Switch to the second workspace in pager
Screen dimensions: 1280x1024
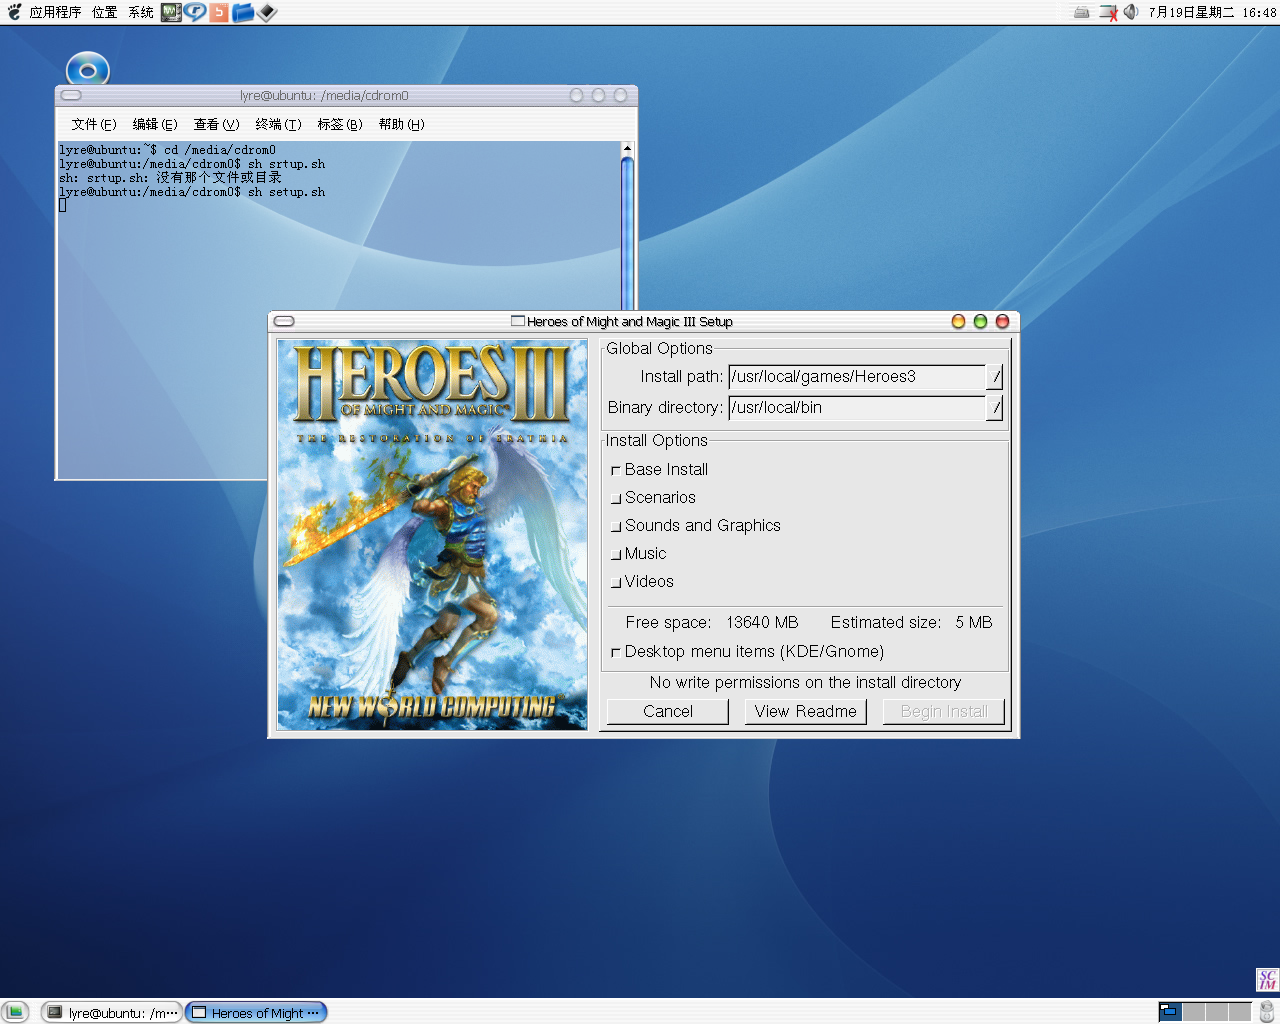pyautogui.click(x=1194, y=1012)
